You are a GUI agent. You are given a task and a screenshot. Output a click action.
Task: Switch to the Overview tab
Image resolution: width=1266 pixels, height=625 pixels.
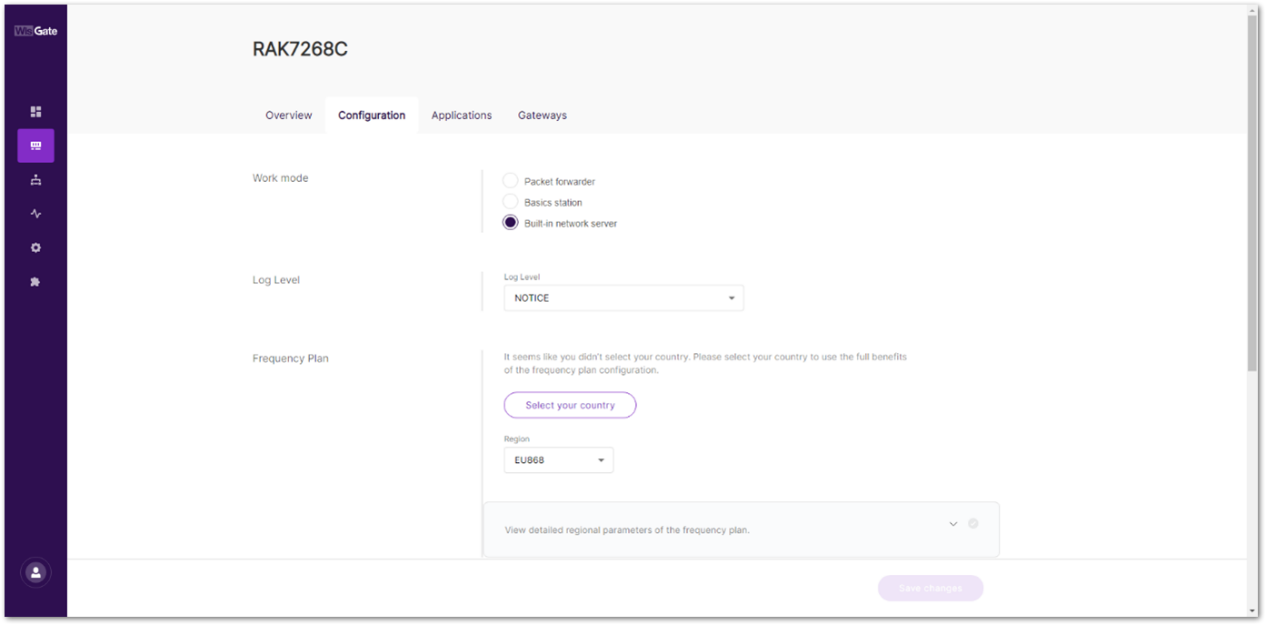click(x=289, y=115)
